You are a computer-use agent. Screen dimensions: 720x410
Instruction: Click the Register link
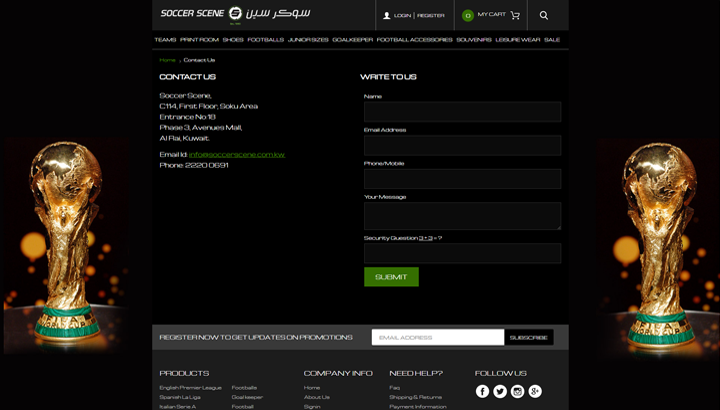click(431, 16)
